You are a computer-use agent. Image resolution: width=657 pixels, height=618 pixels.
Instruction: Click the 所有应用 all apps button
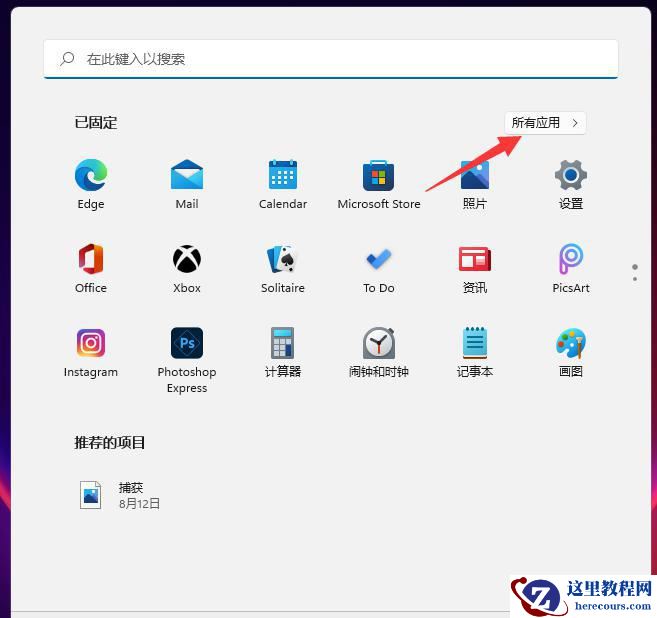[x=545, y=123]
